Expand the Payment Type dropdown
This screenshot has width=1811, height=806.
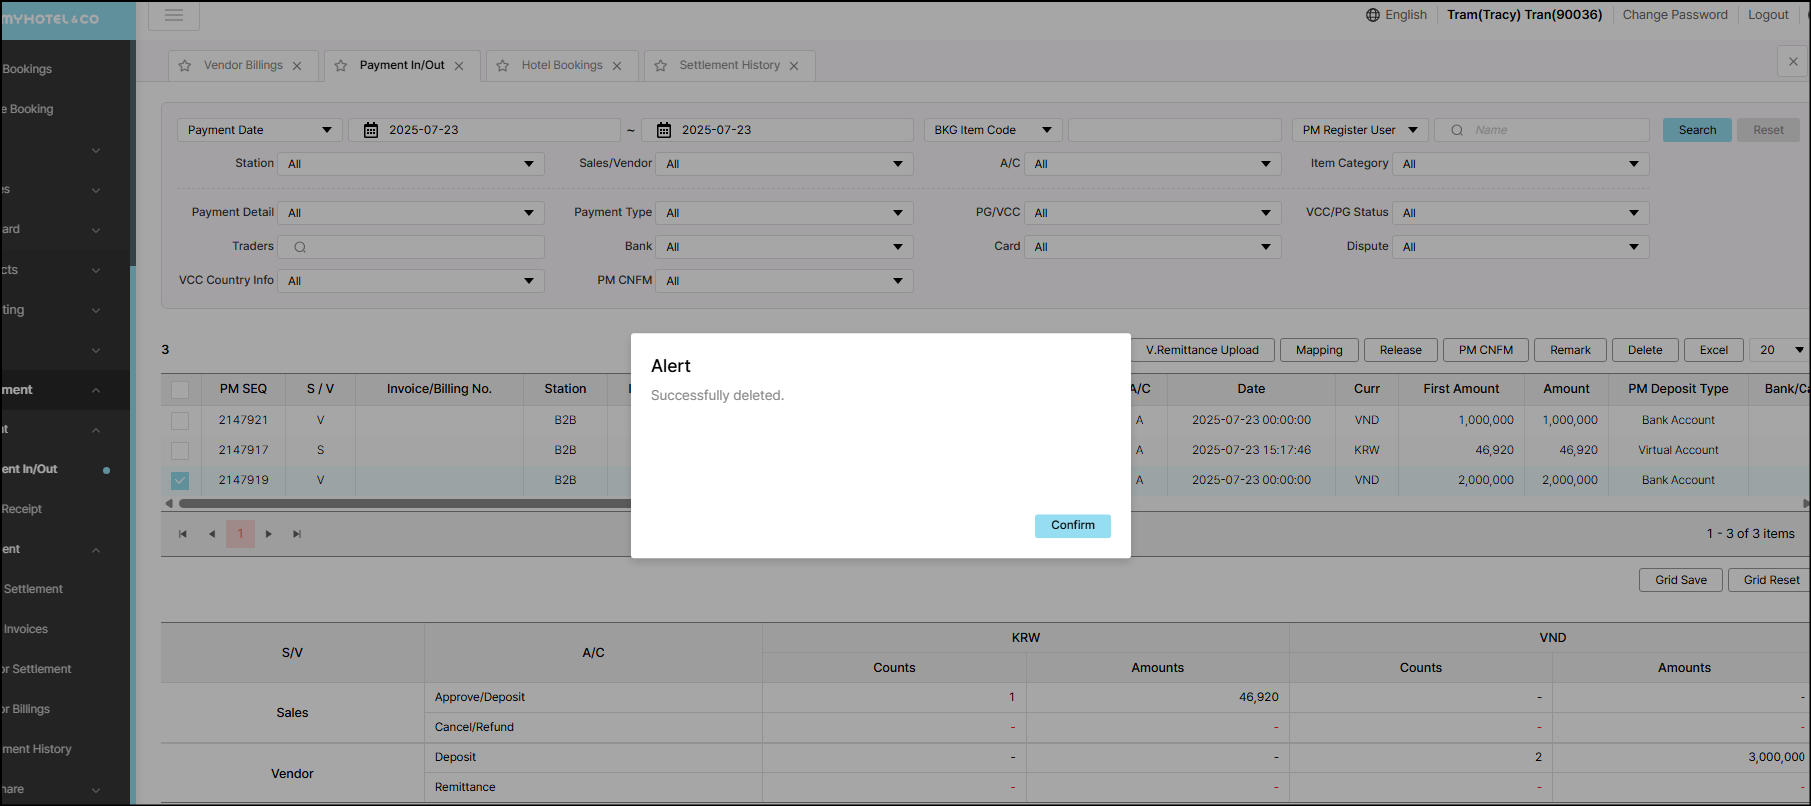[x=784, y=213]
